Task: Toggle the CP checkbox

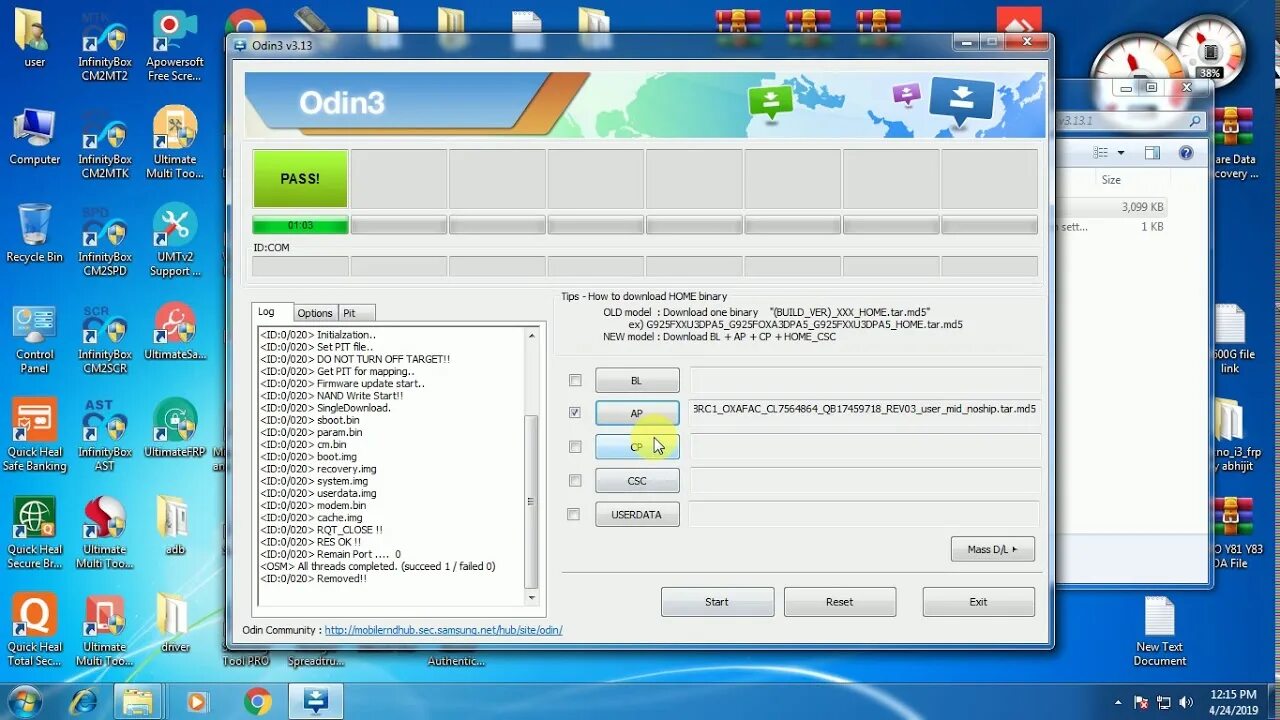Action: point(575,446)
